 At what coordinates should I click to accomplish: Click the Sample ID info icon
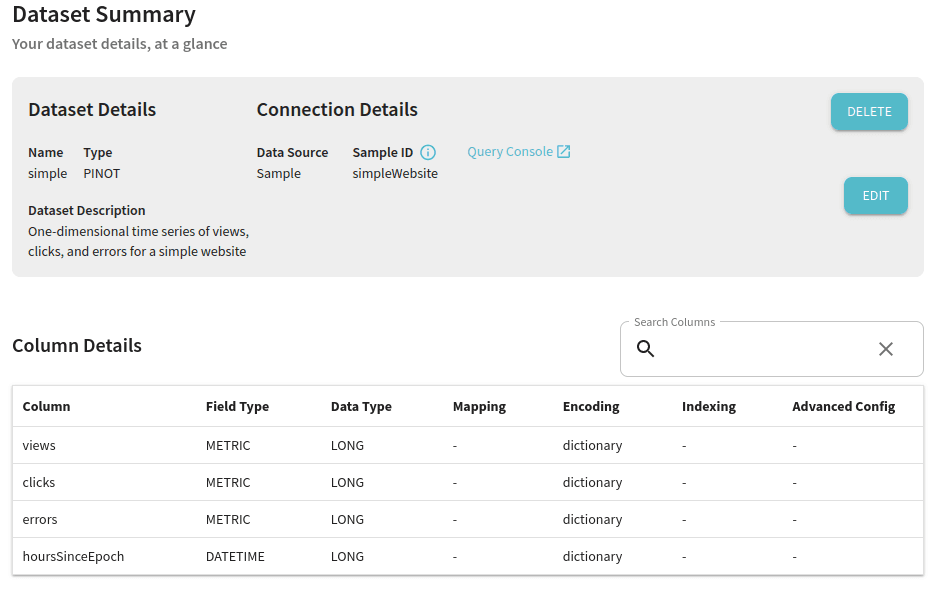click(x=428, y=153)
